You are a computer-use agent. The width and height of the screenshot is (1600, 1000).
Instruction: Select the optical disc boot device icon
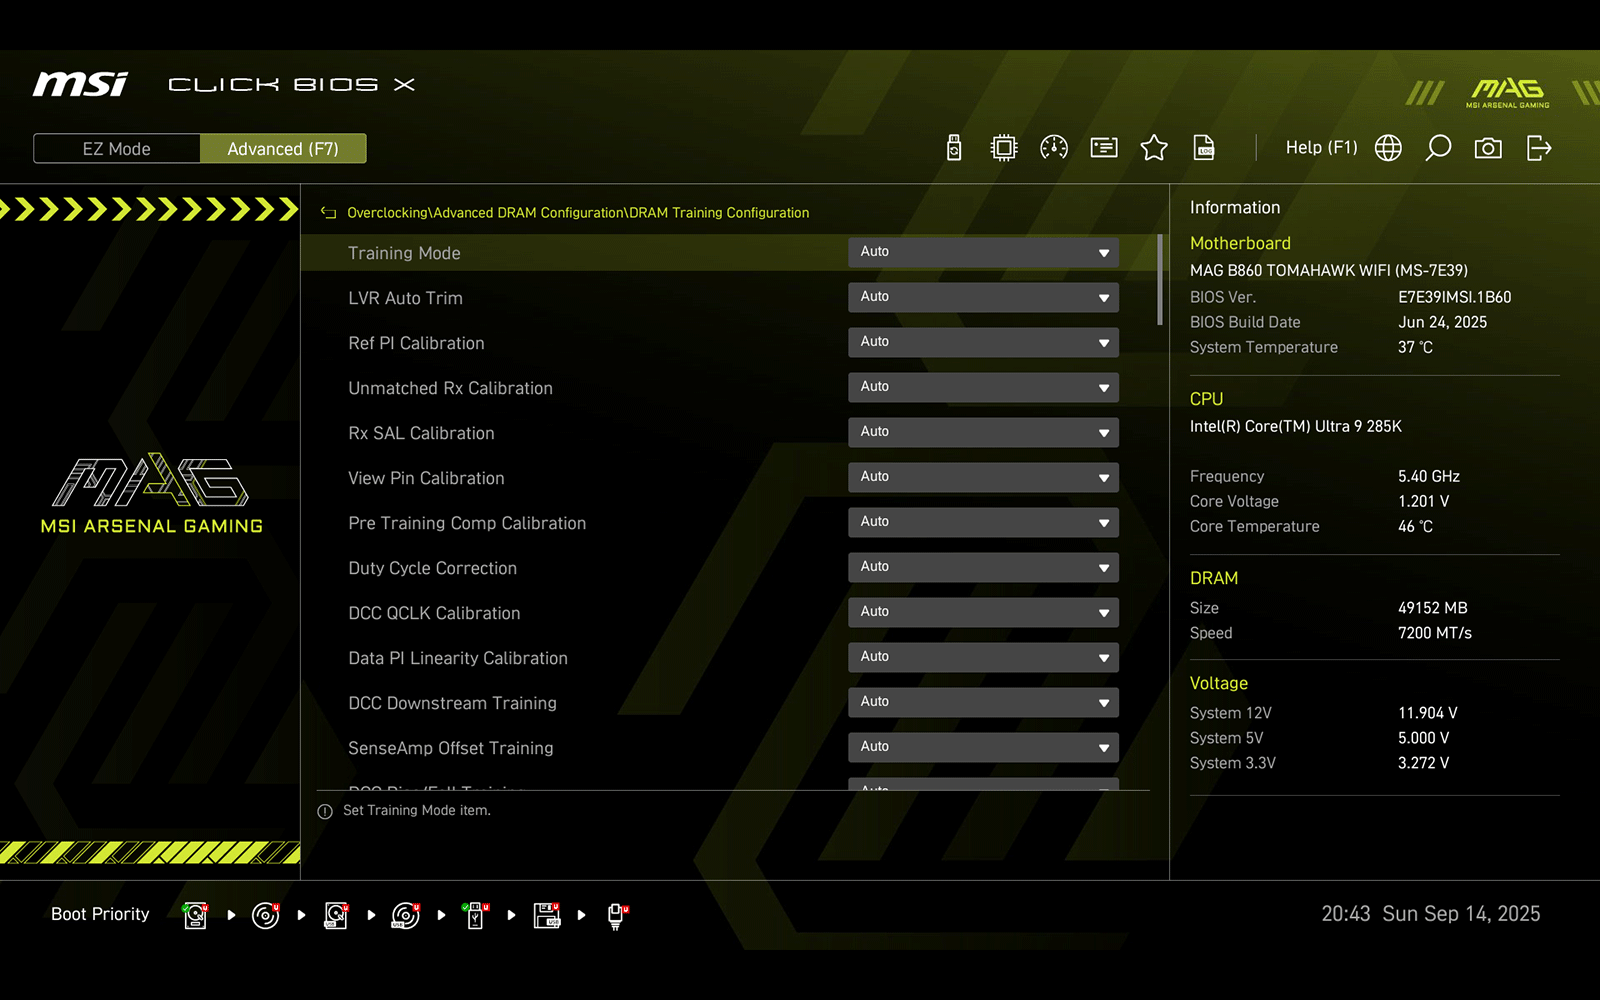(x=266, y=915)
